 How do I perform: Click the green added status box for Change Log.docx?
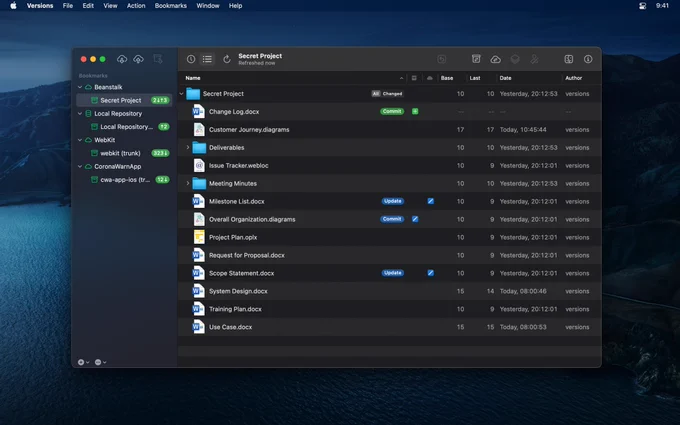[x=415, y=111]
